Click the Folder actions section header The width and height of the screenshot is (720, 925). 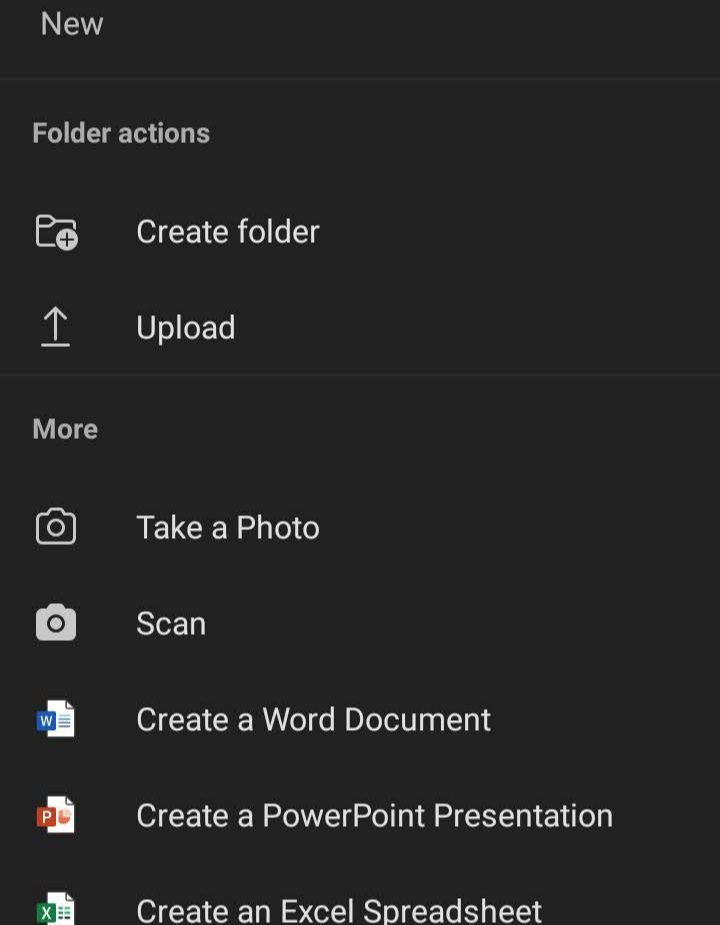pos(121,133)
